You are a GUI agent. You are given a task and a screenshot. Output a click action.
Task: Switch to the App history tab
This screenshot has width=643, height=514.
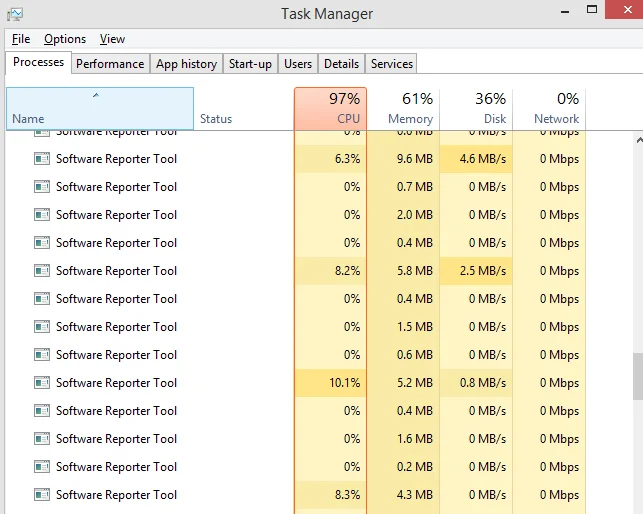pyautogui.click(x=186, y=64)
